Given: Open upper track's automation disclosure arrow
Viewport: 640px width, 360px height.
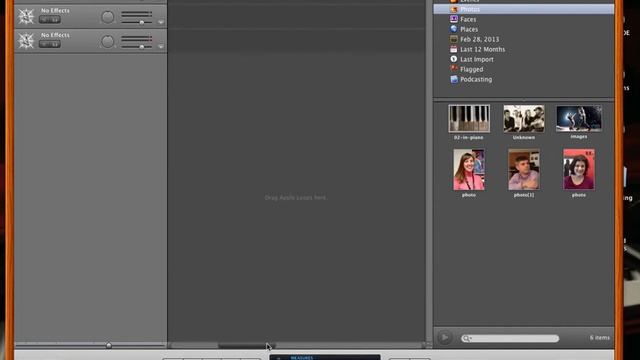Looking at the screenshot, I should click(161, 22).
